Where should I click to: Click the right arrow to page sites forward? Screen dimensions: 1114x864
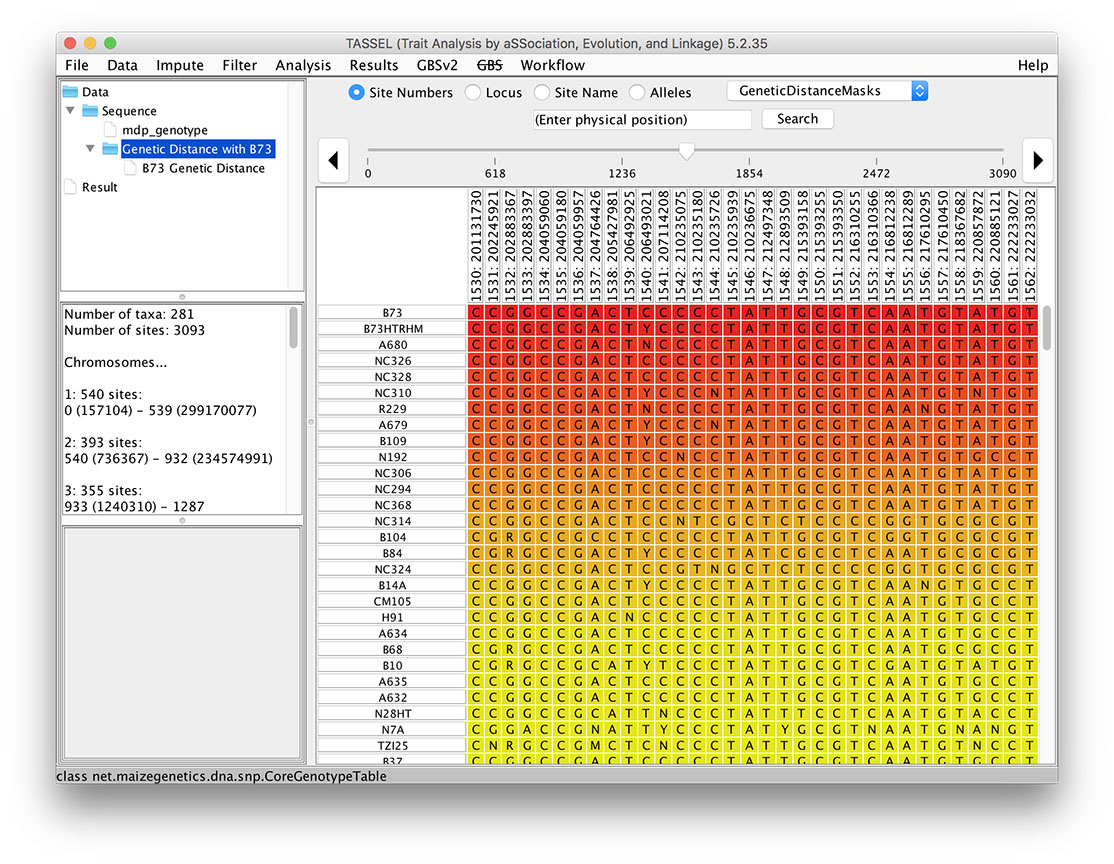pos(1038,161)
